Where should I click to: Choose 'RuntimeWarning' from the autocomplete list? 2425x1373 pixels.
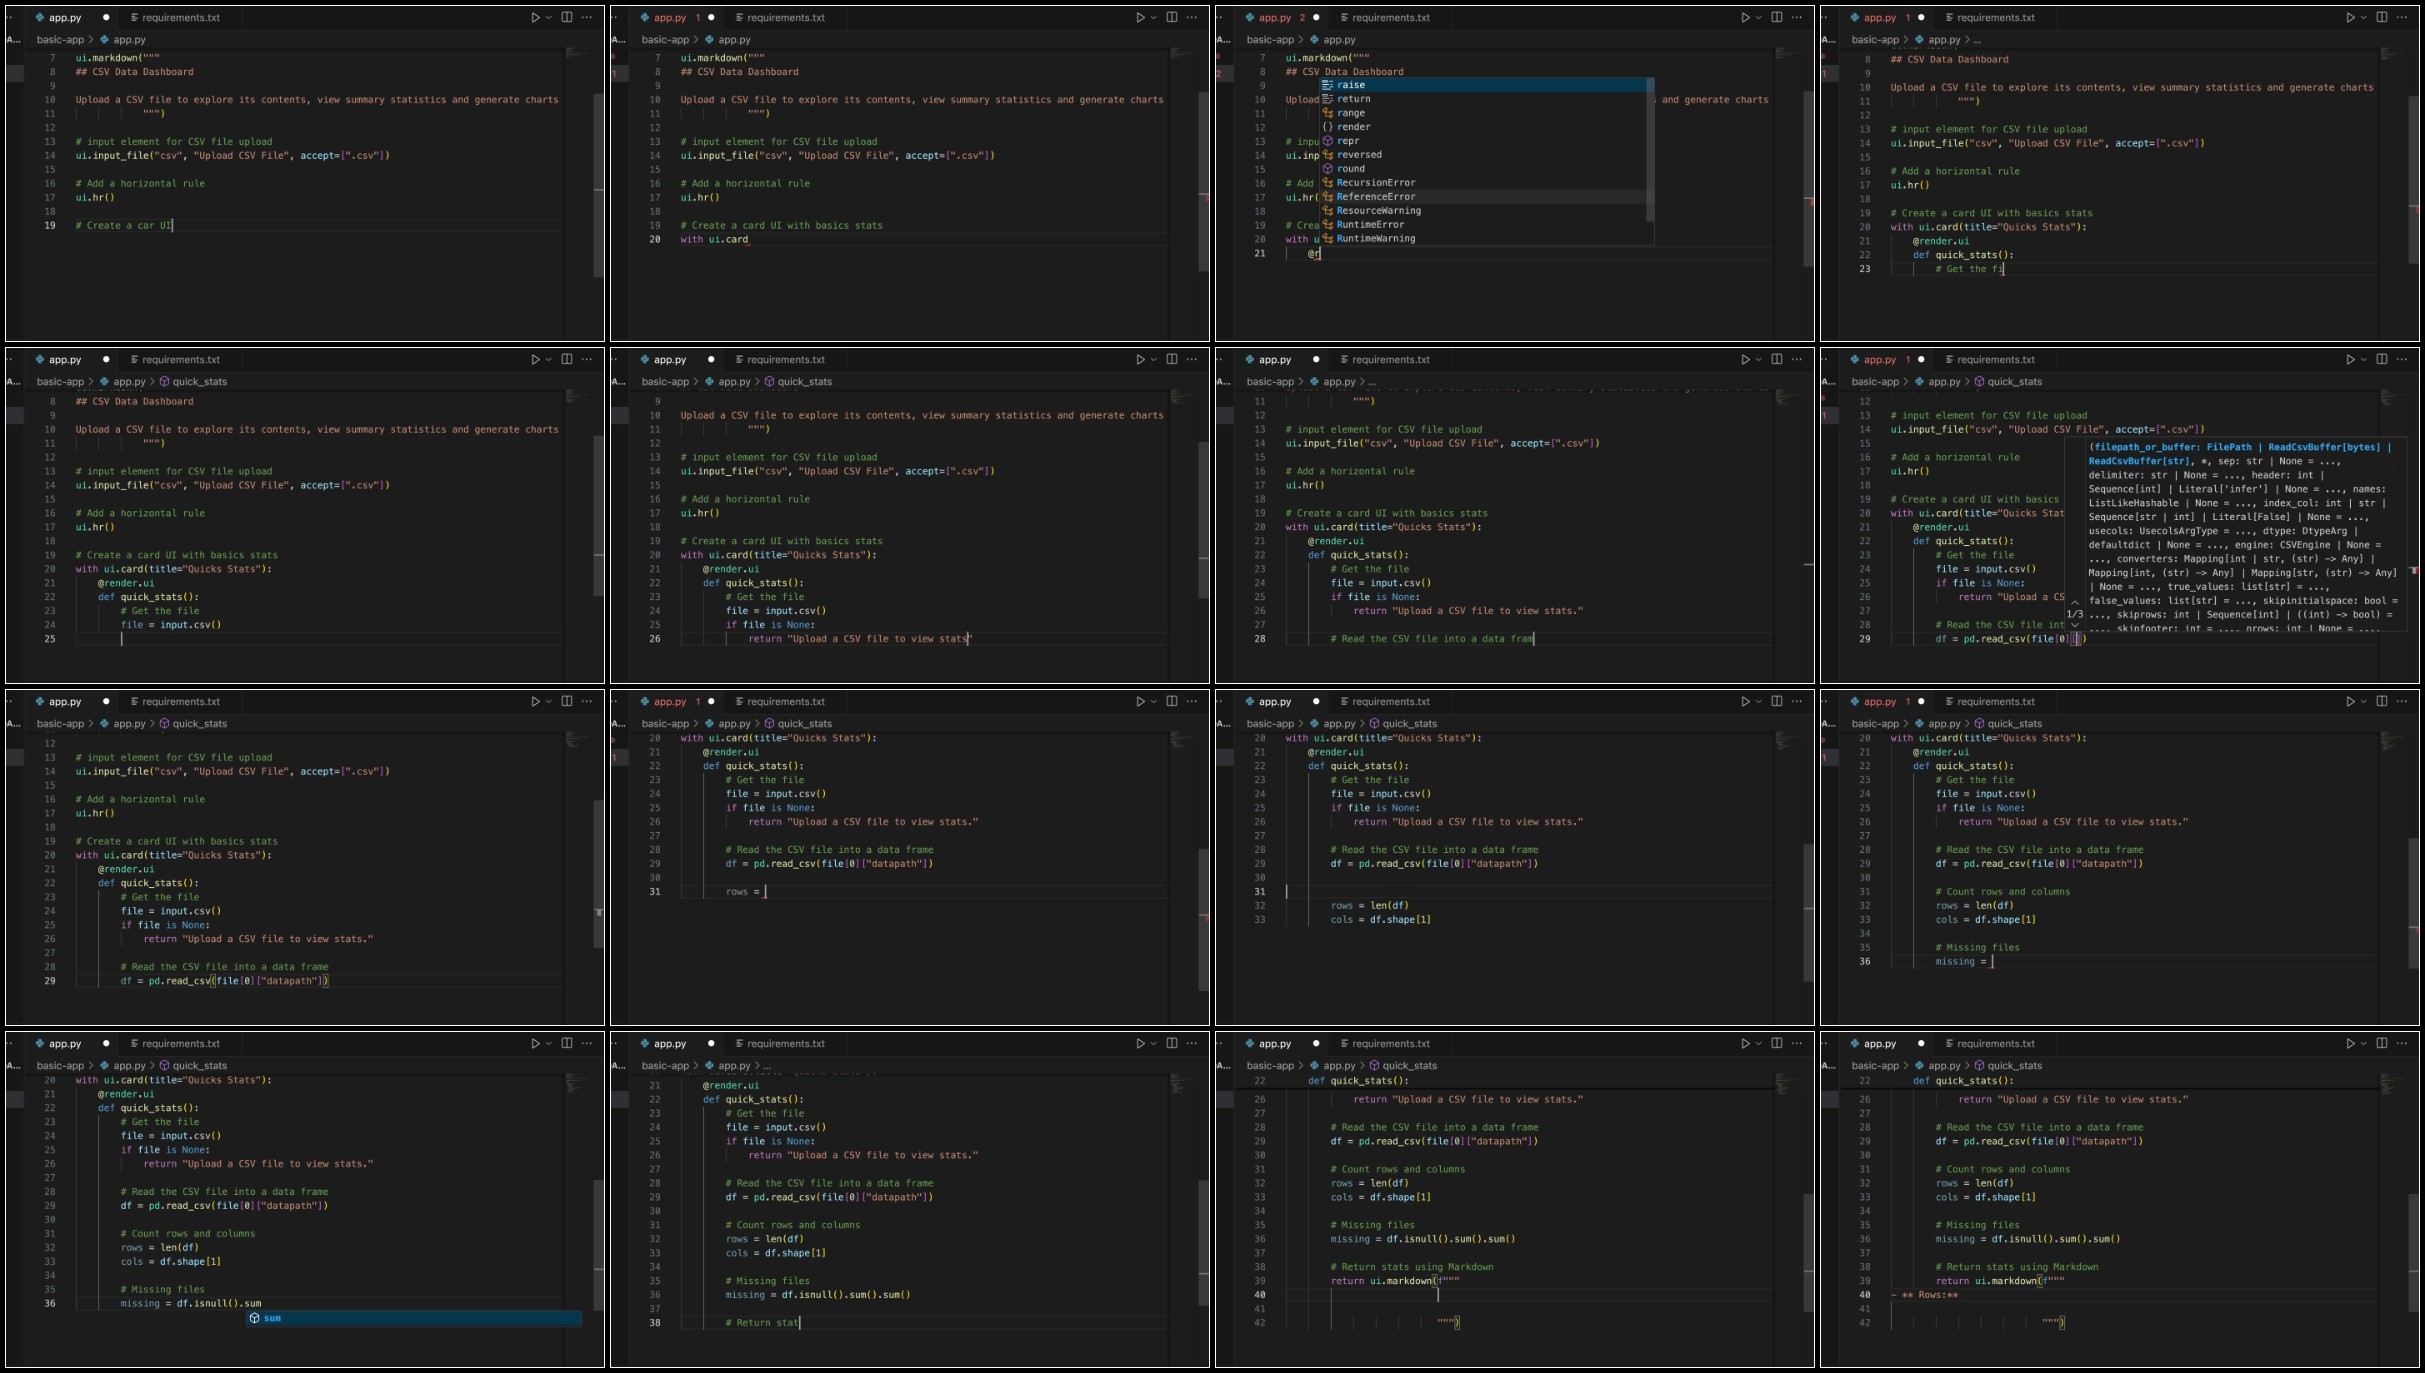point(1483,239)
